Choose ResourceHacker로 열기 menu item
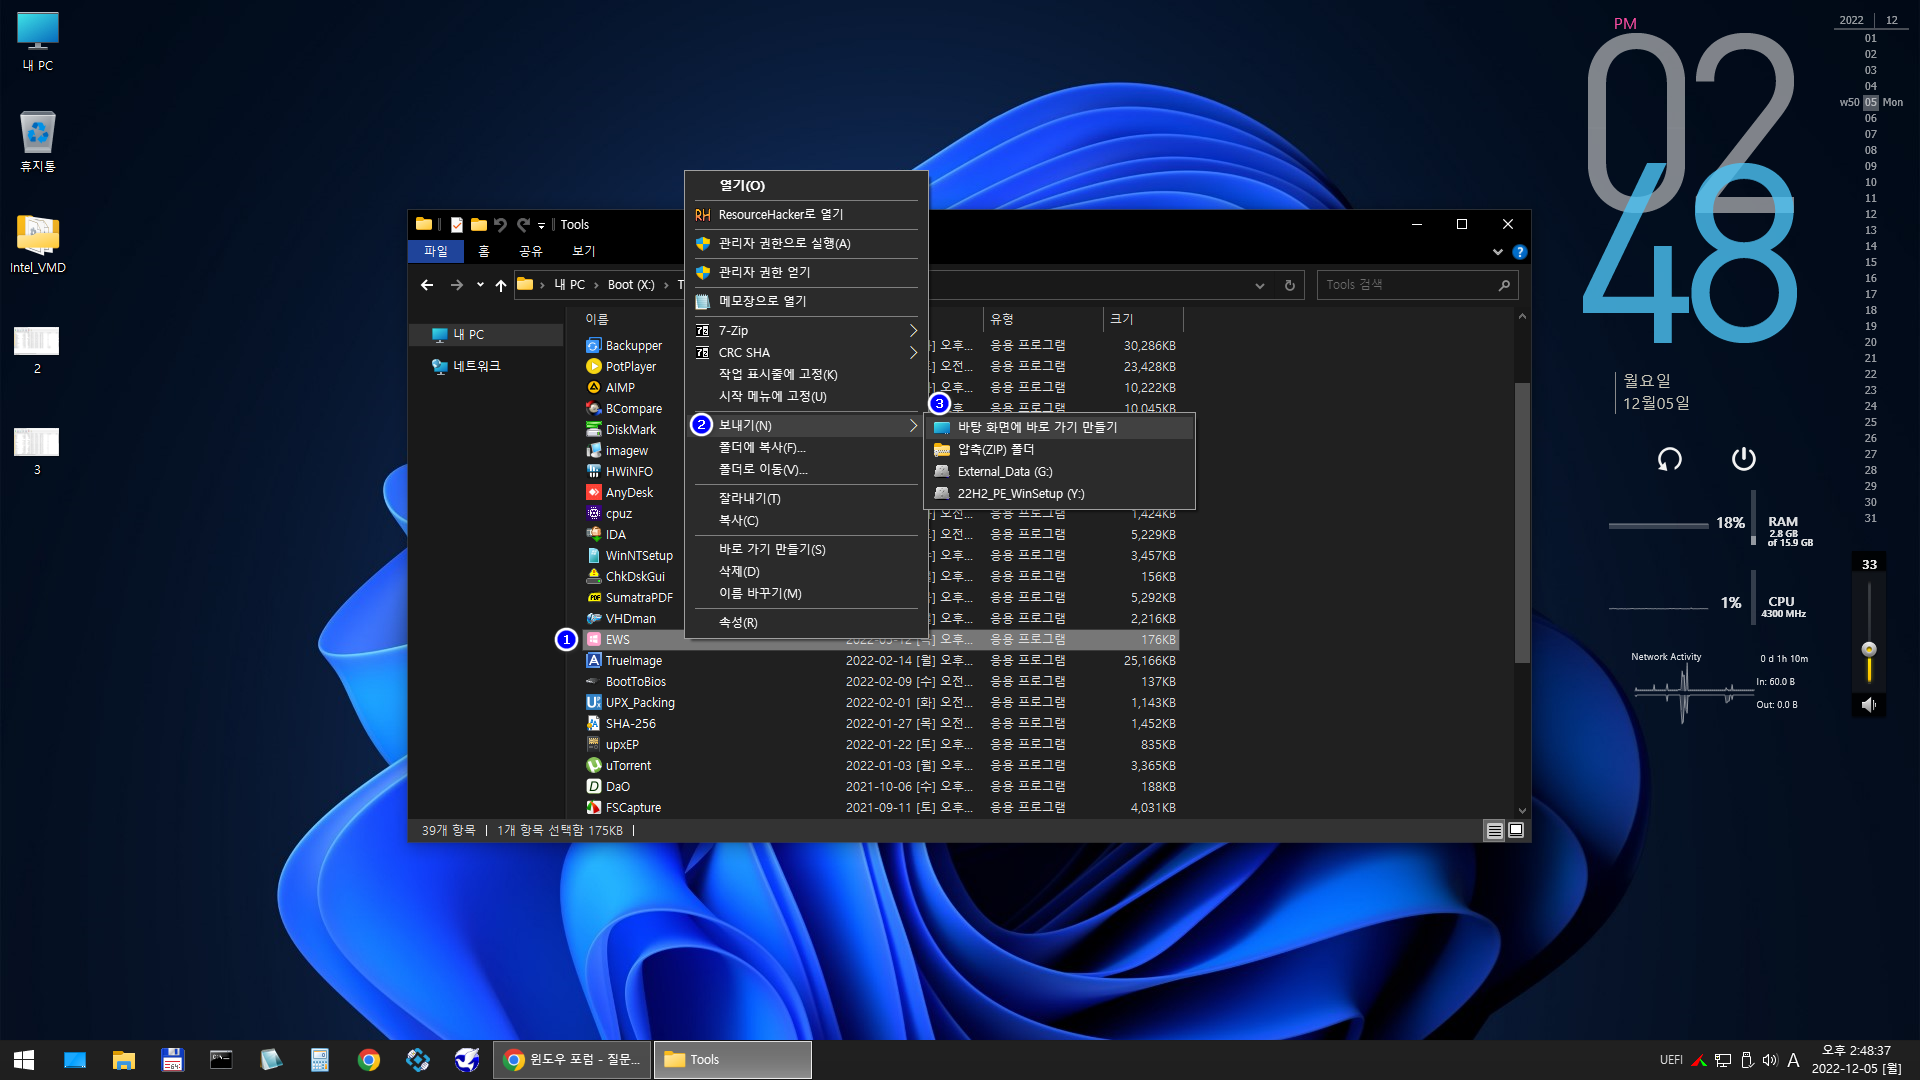 click(x=806, y=215)
